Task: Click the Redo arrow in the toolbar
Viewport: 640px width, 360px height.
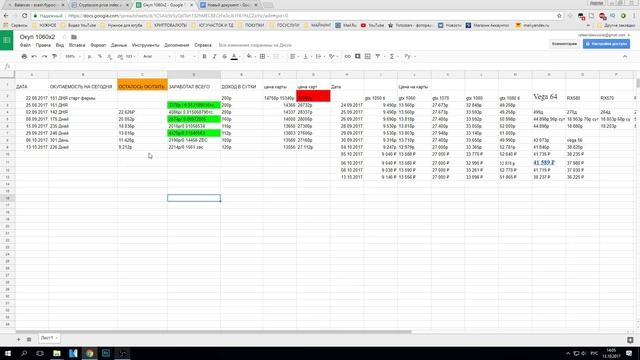Action: [44, 56]
